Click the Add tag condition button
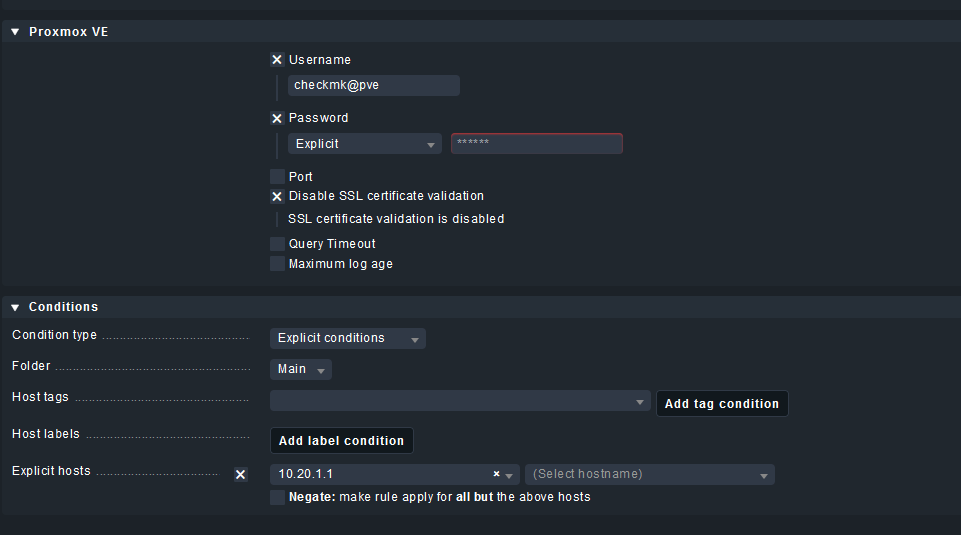Viewport: 961px width, 535px height. point(722,404)
